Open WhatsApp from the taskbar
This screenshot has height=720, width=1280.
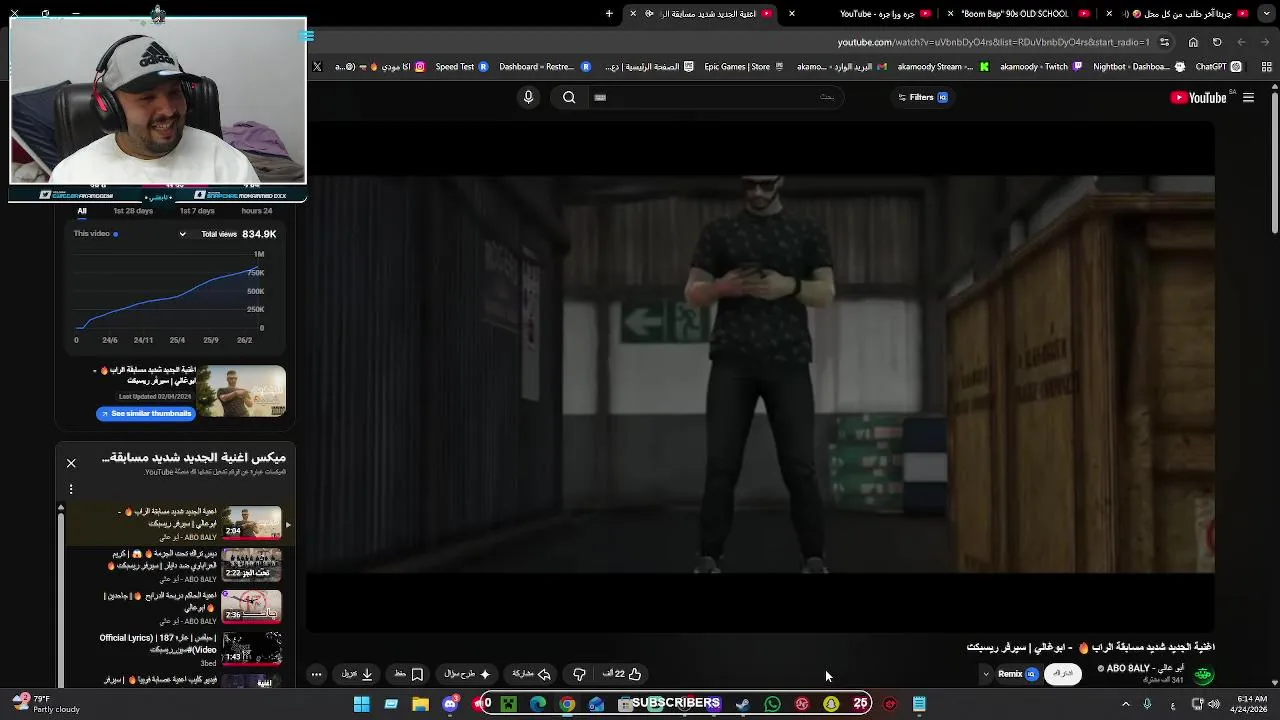pos(772,704)
